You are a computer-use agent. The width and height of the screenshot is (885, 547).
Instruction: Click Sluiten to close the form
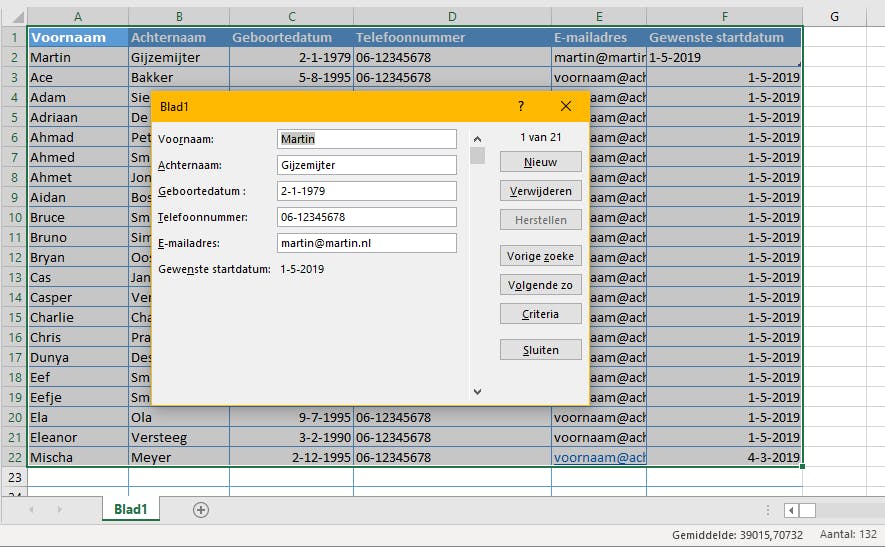tap(541, 350)
